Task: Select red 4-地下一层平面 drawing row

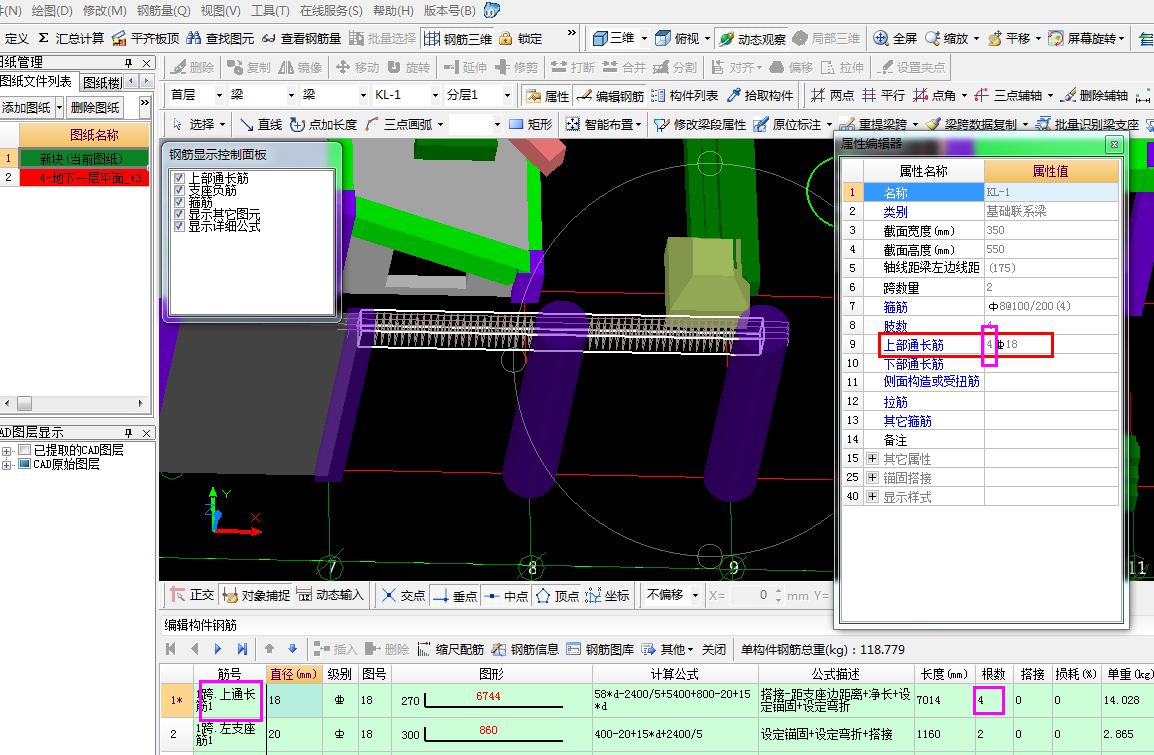Action: 84,177
